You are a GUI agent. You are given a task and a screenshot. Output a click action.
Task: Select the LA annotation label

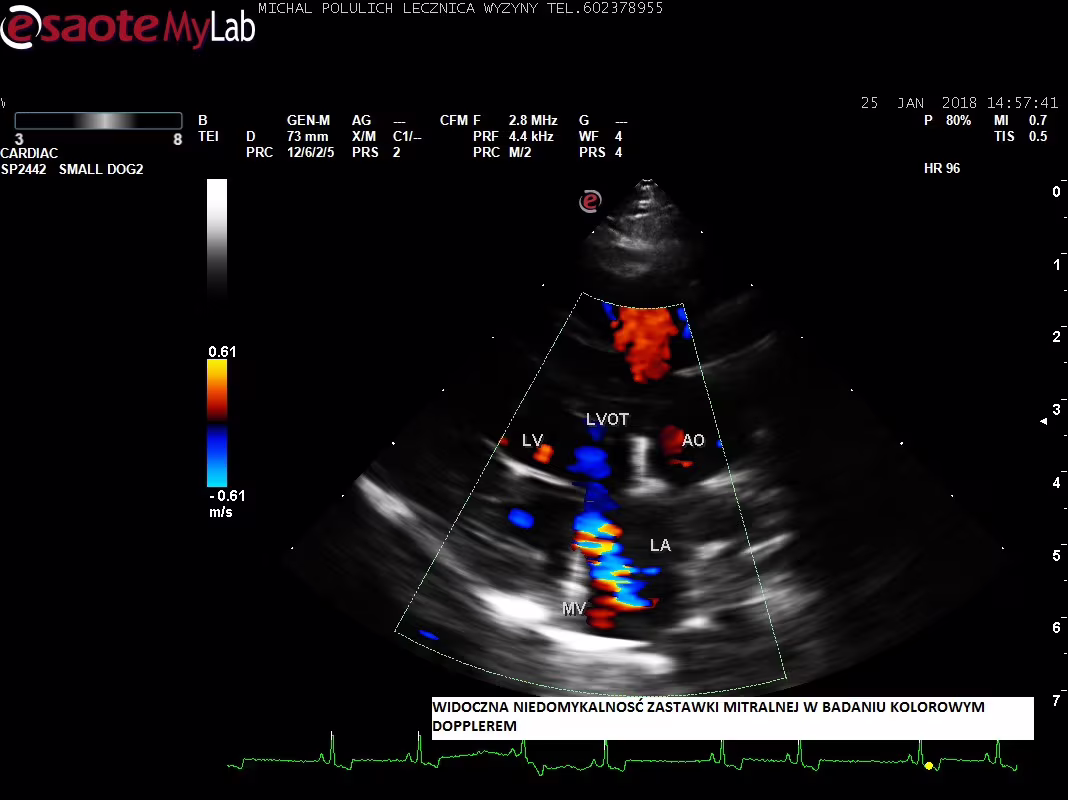660,546
